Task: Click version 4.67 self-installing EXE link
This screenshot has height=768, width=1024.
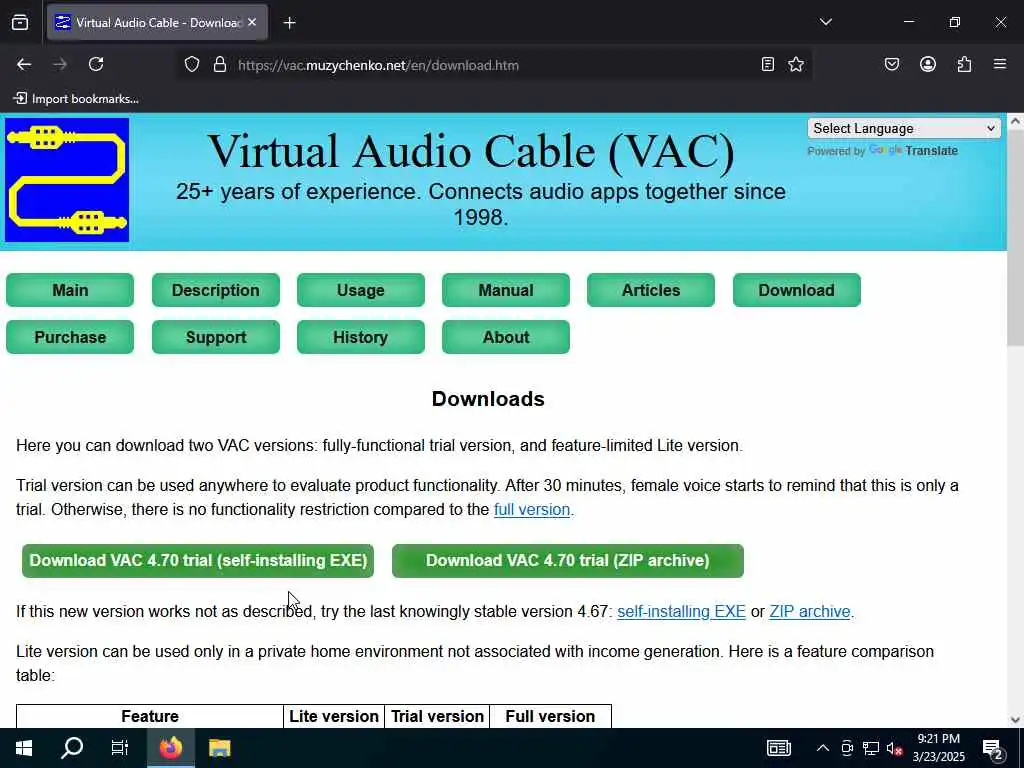Action: point(681,611)
